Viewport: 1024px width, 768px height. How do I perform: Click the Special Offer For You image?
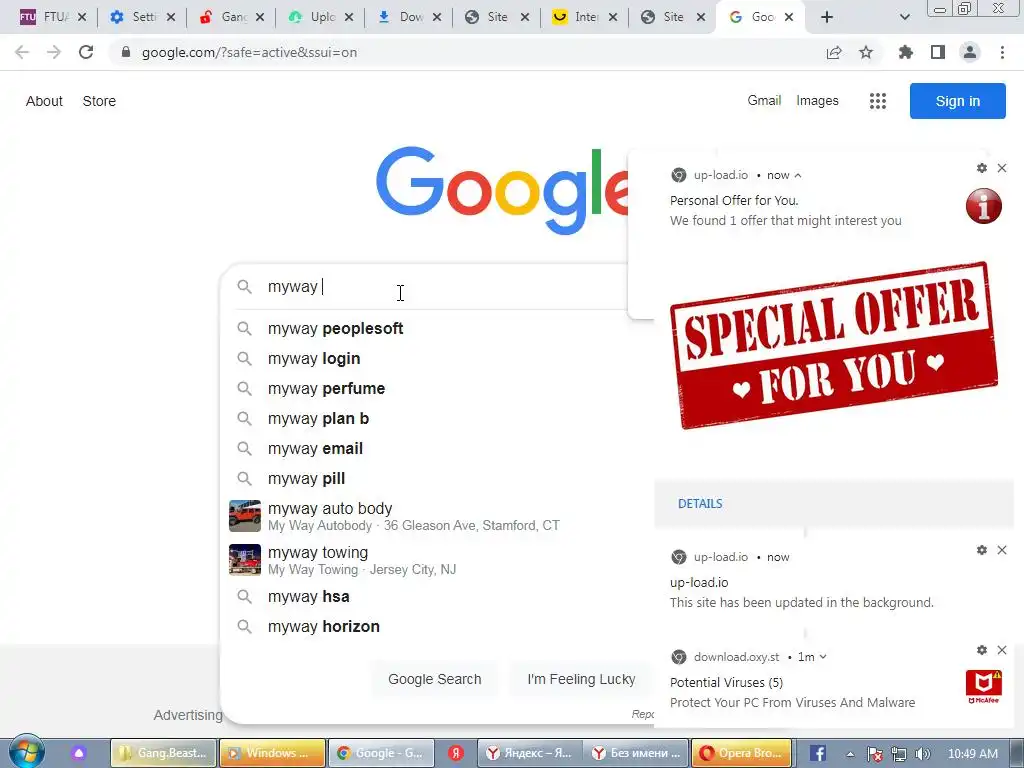(834, 345)
